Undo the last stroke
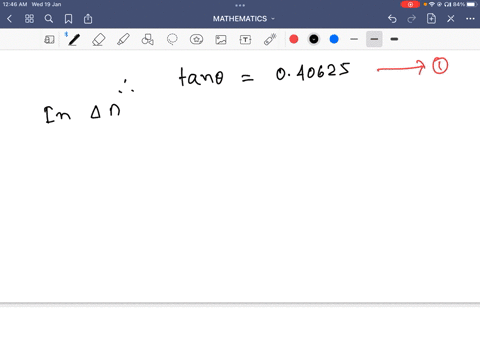This screenshot has height=360, width=480. pos(392,19)
